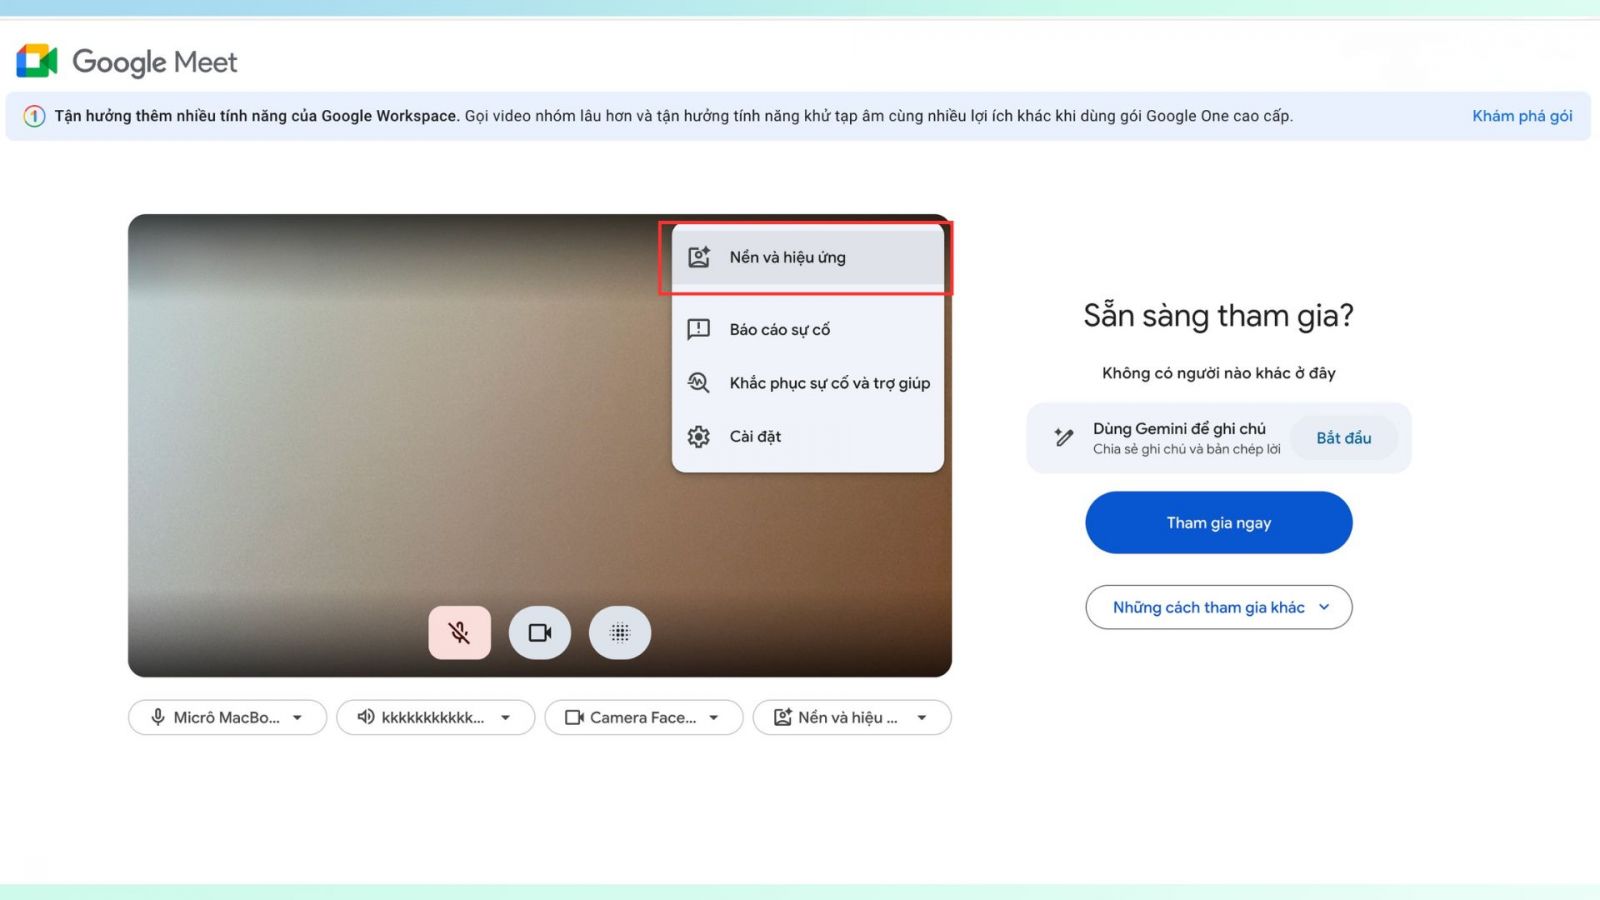The height and width of the screenshot is (900, 1600).
Task: Click the Báo cáo sự cố feedback icon
Action: [699, 329]
